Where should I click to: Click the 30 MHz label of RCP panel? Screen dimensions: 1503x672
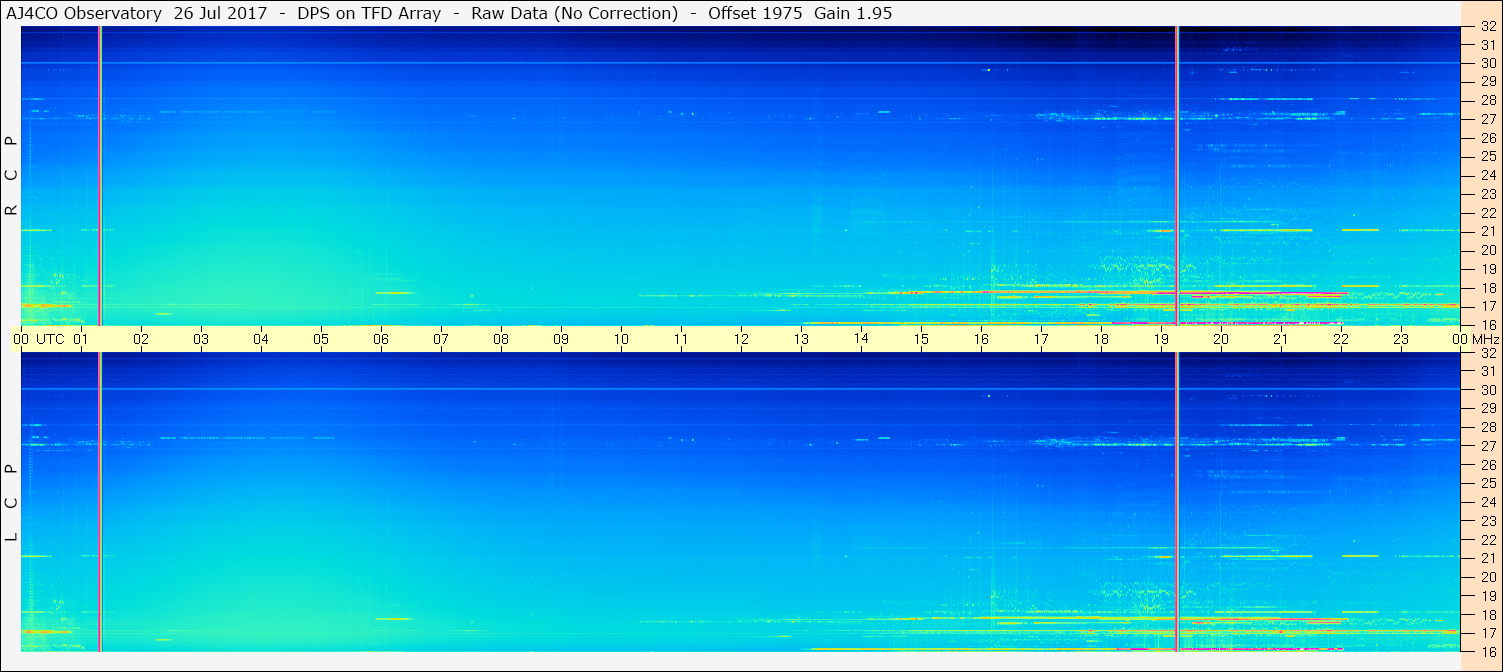[1488, 62]
